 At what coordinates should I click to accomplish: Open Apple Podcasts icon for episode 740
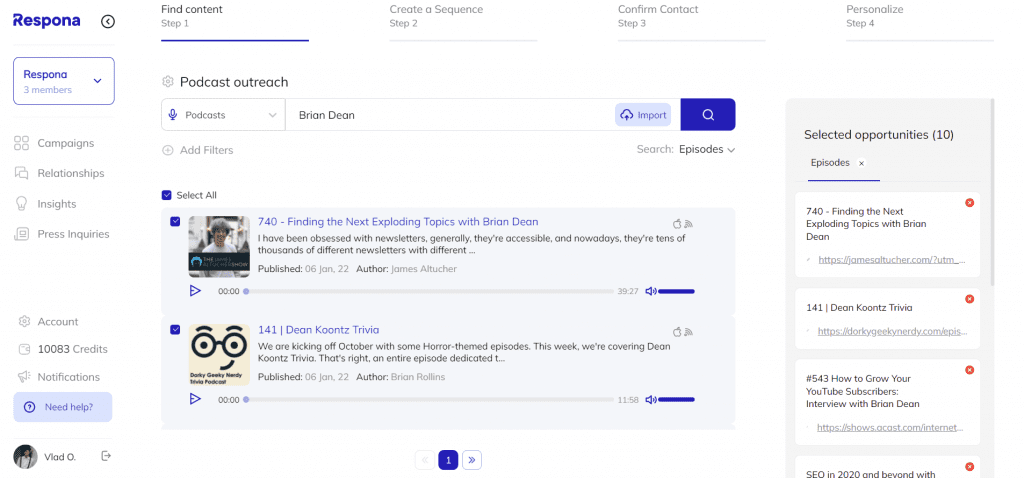click(x=677, y=223)
